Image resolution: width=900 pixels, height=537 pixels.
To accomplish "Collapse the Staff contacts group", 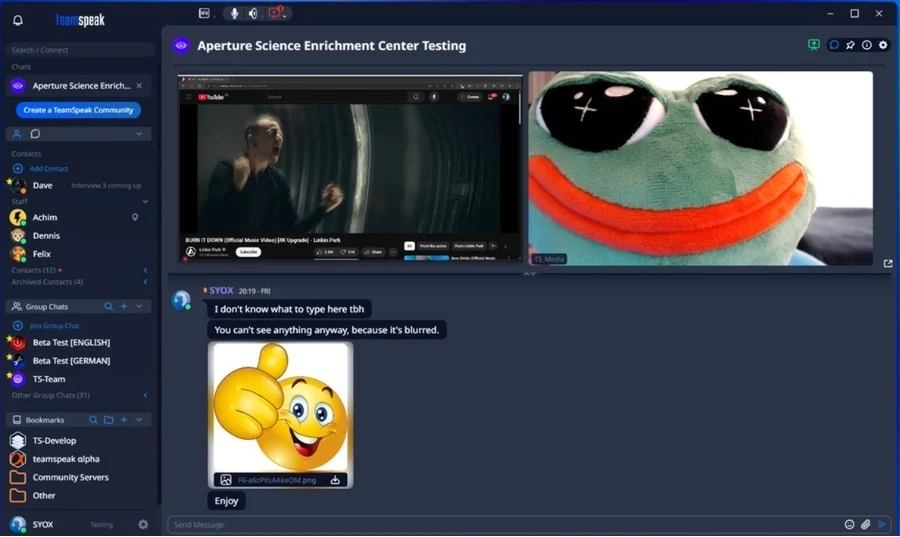I will click(145, 201).
